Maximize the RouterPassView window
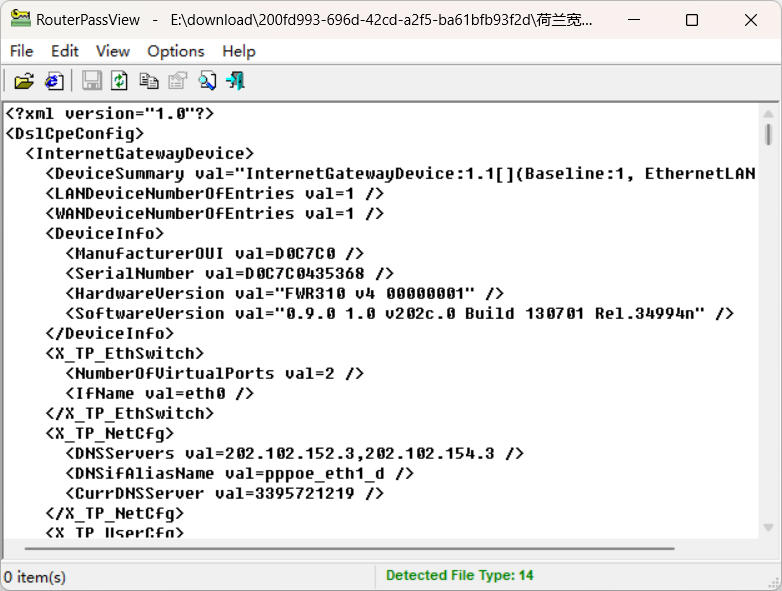 click(x=692, y=20)
